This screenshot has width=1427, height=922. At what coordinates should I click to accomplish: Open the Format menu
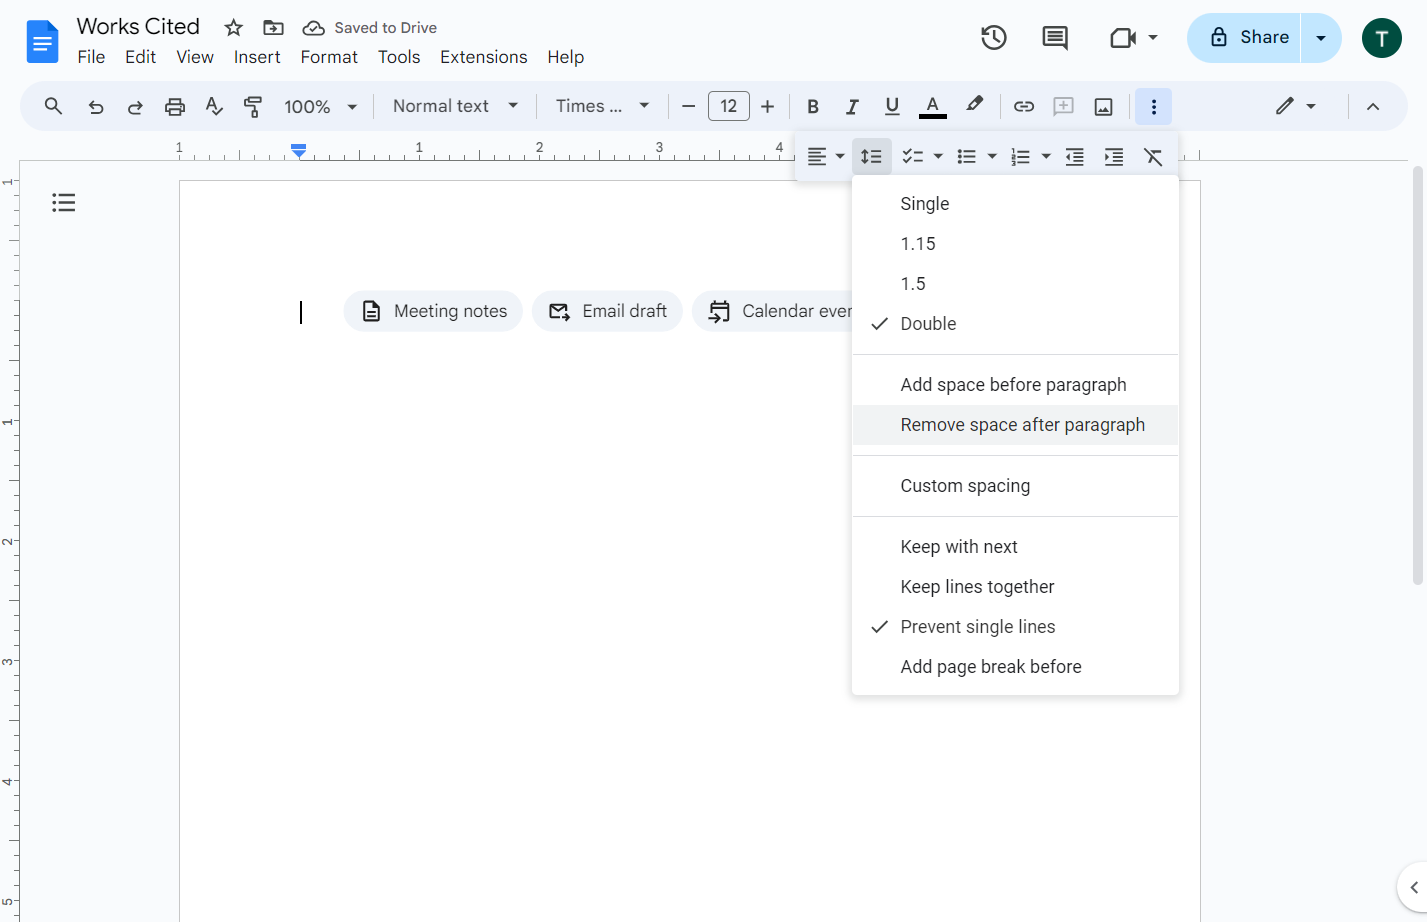pos(329,57)
